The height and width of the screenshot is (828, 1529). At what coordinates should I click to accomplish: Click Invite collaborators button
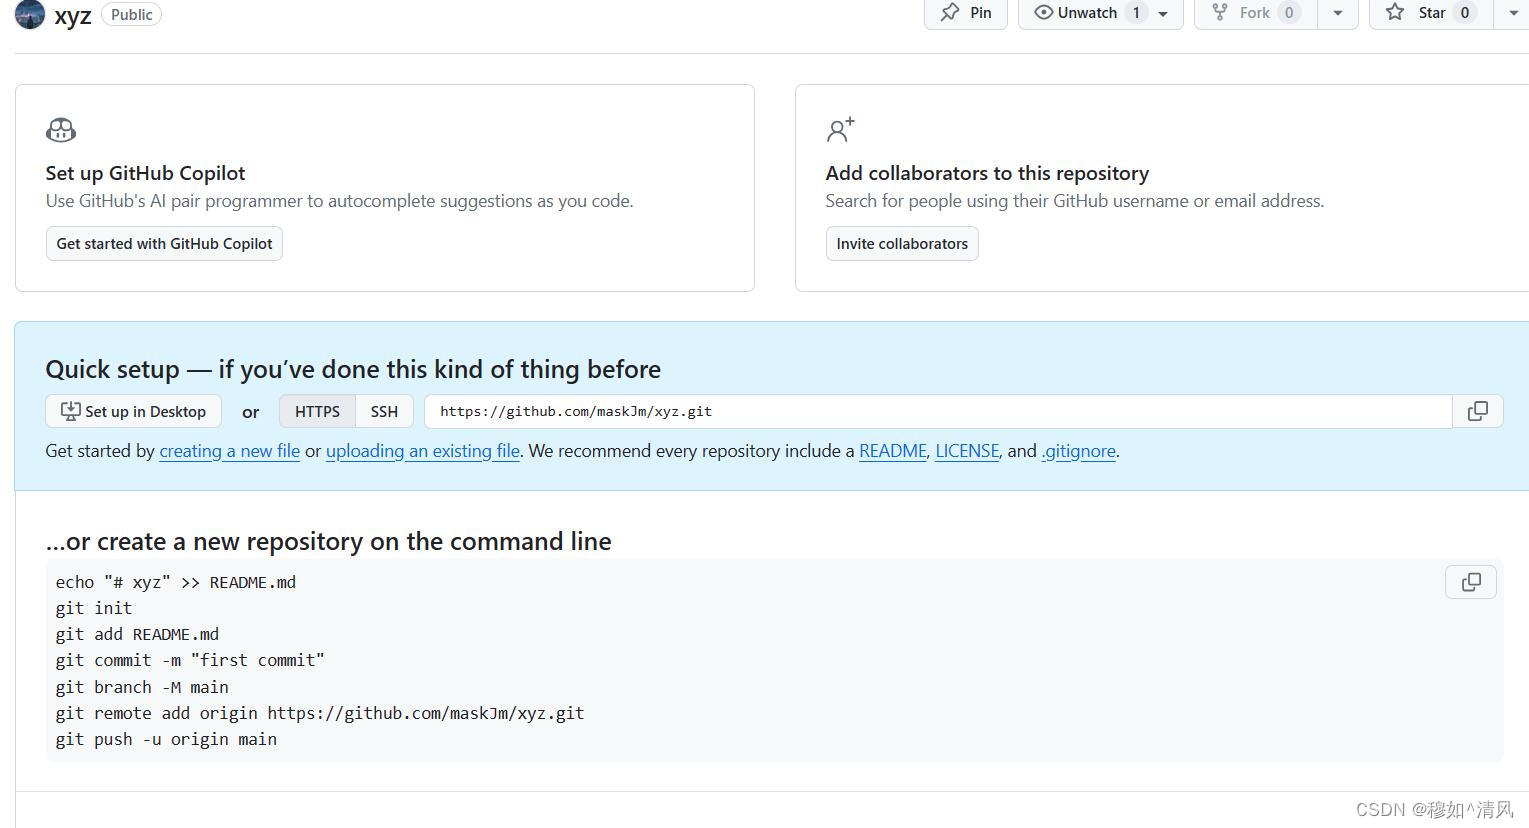coord(902,243)
